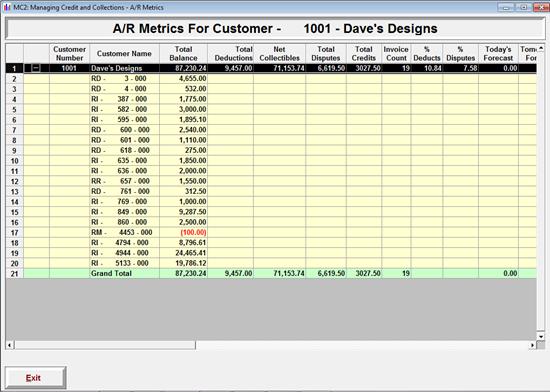
Task: Select row header number 17
Action: 14,232
